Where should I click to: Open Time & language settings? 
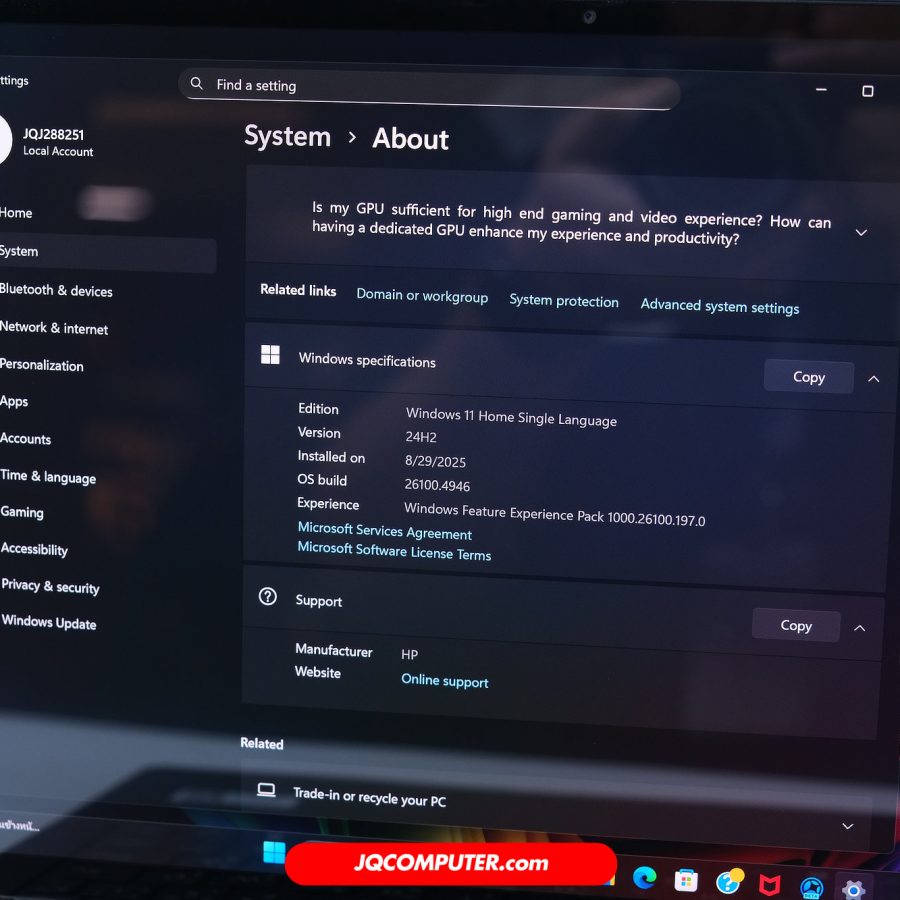(x=48, y=476)
